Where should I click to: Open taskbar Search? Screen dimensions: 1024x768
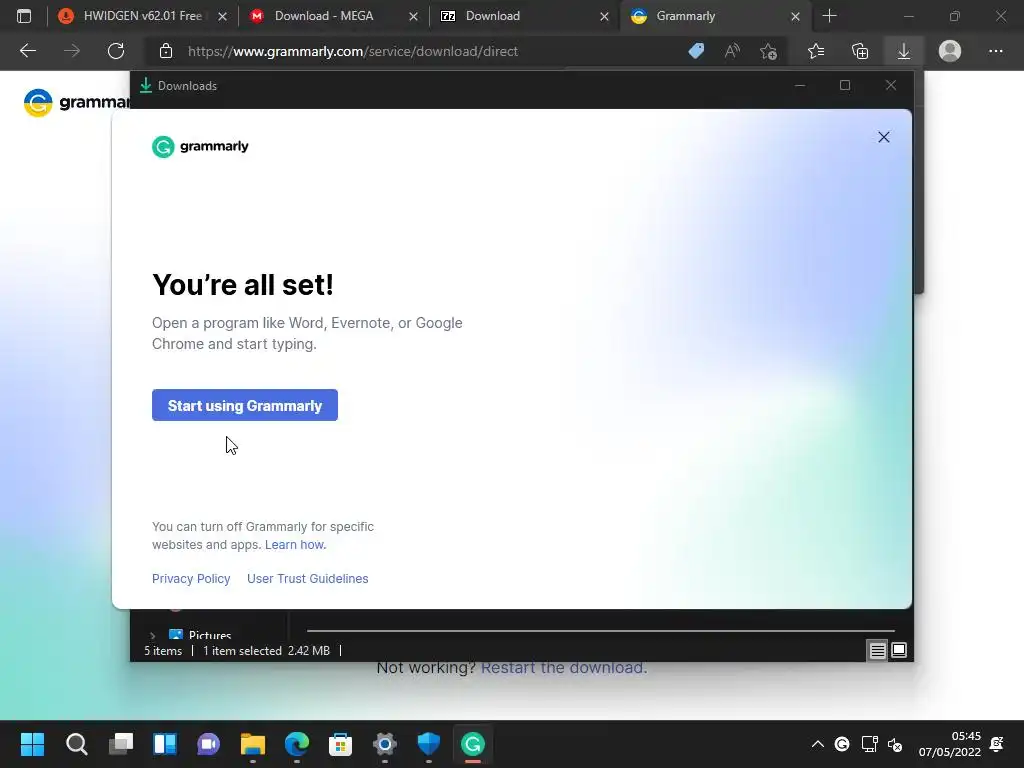(x=76, y=744)
